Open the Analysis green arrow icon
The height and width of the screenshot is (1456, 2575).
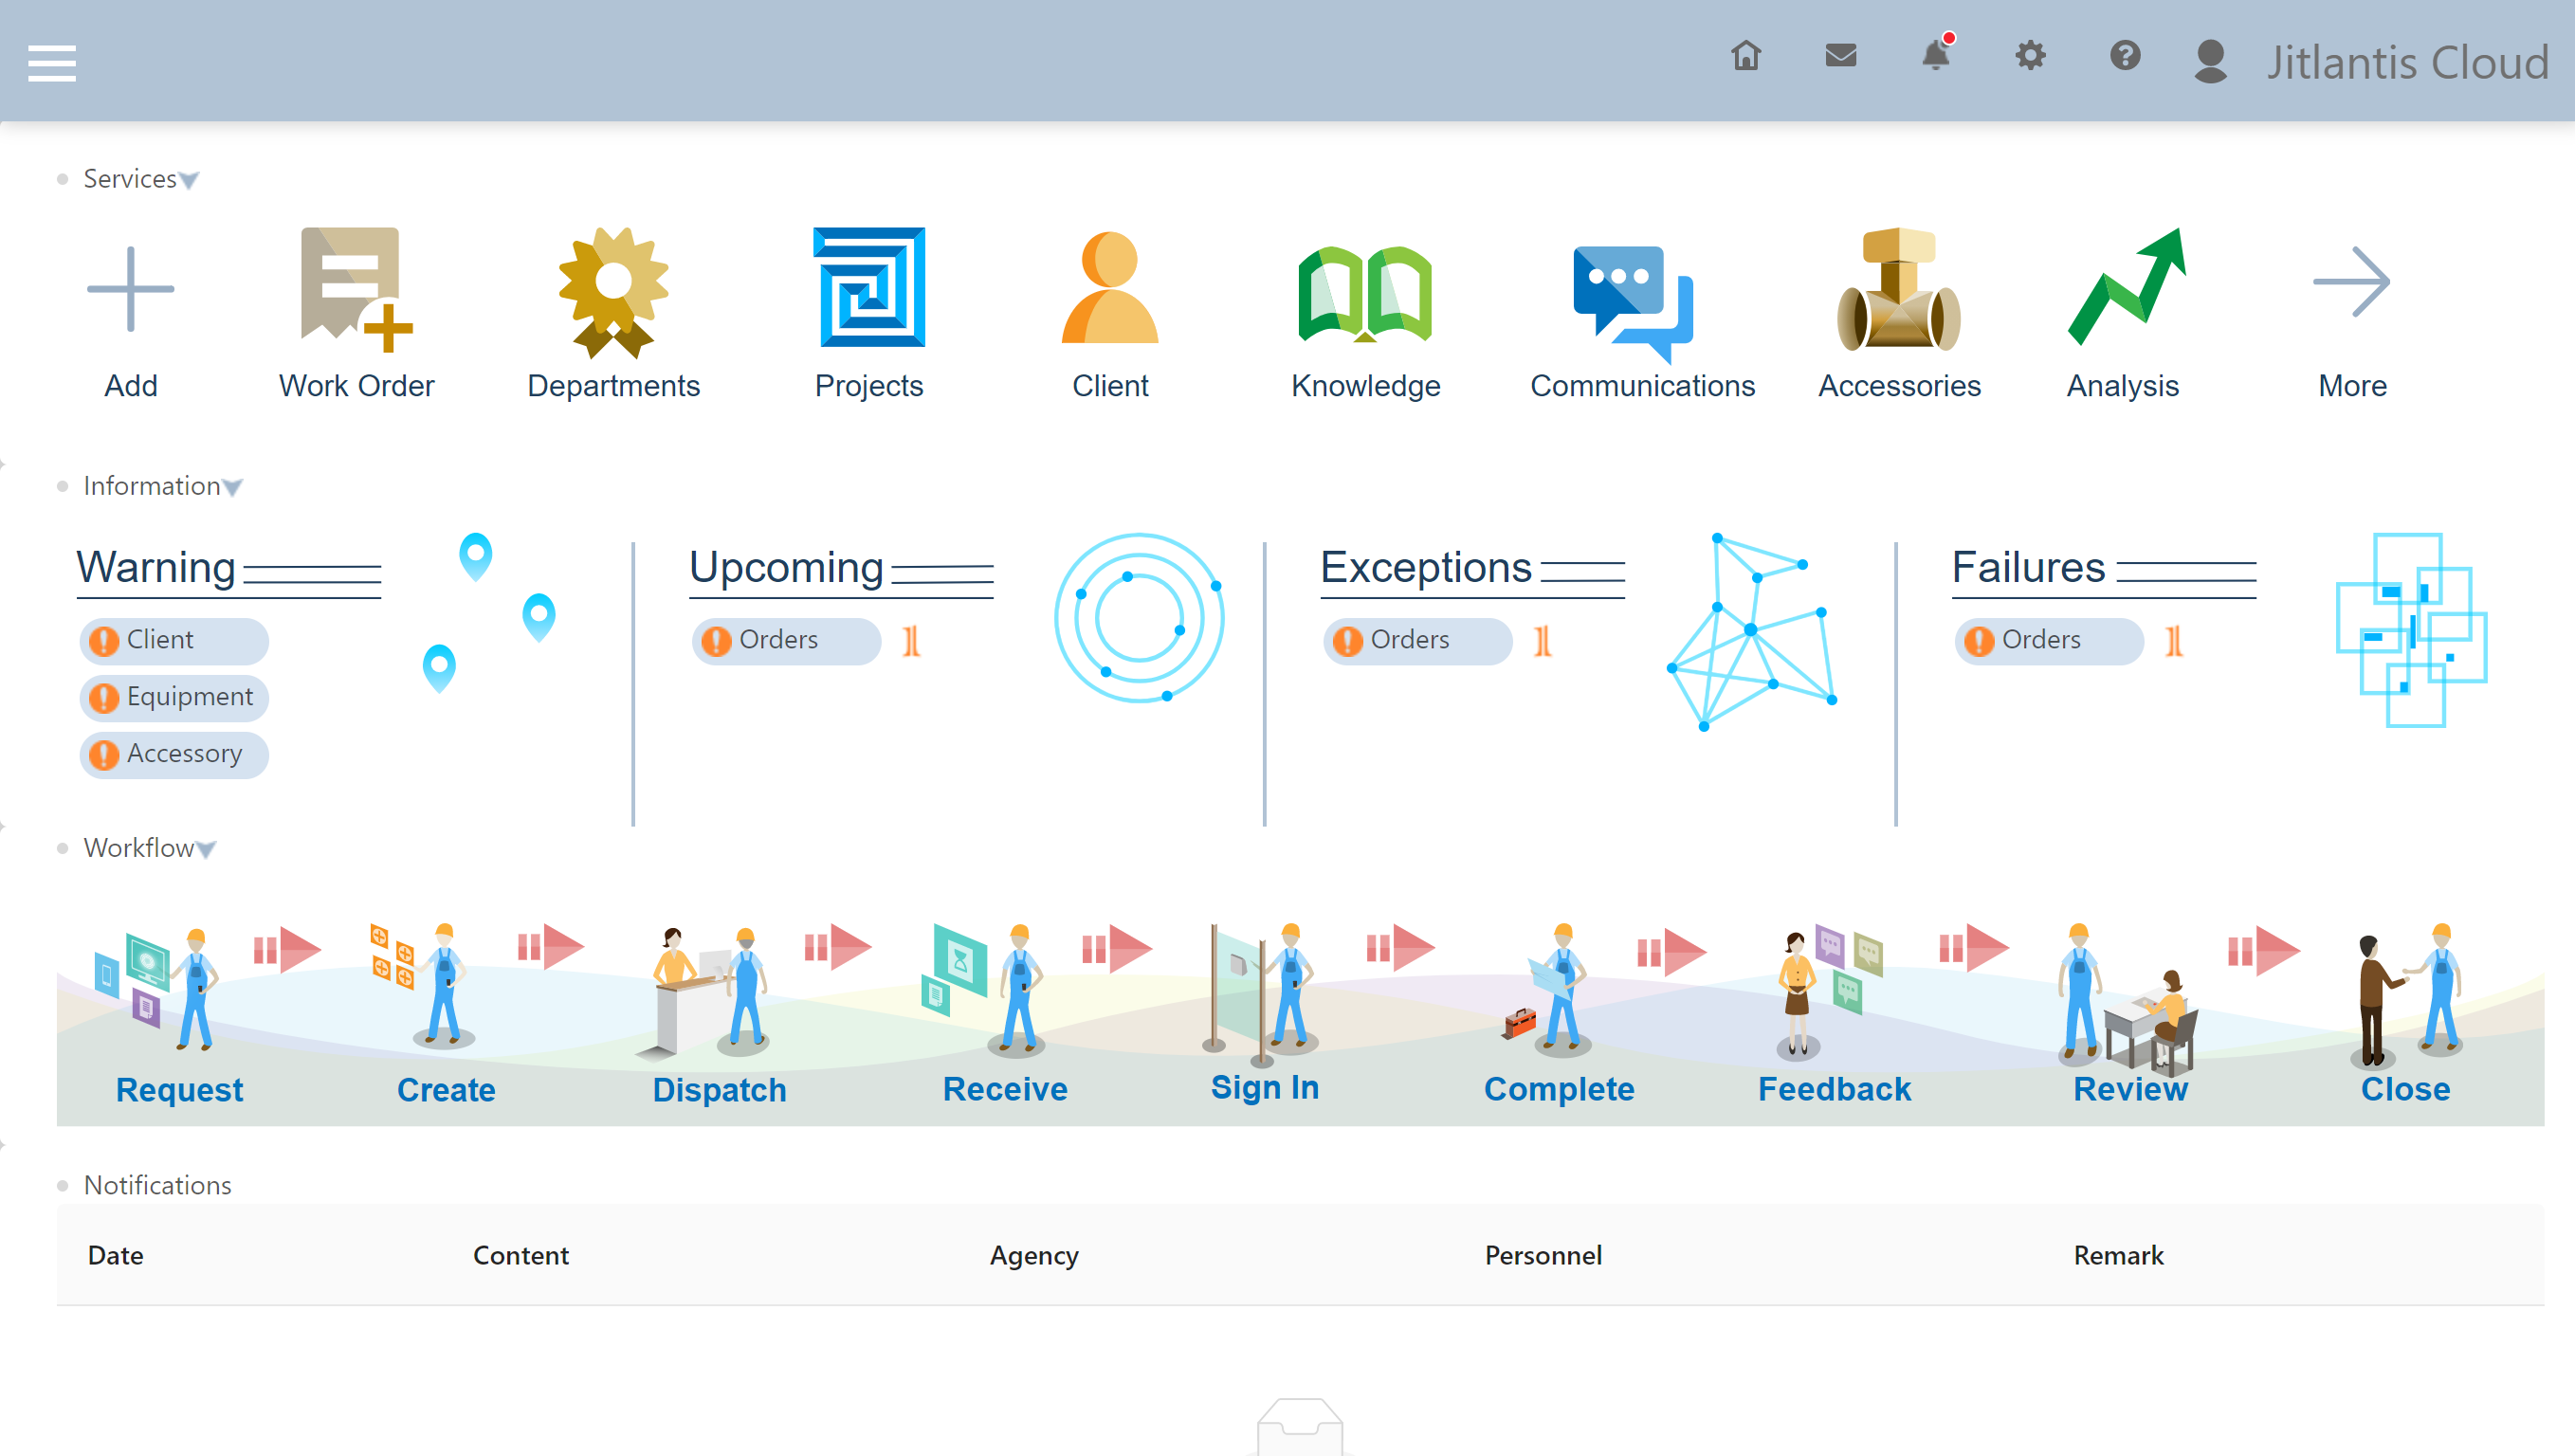tap(2126, 287)
